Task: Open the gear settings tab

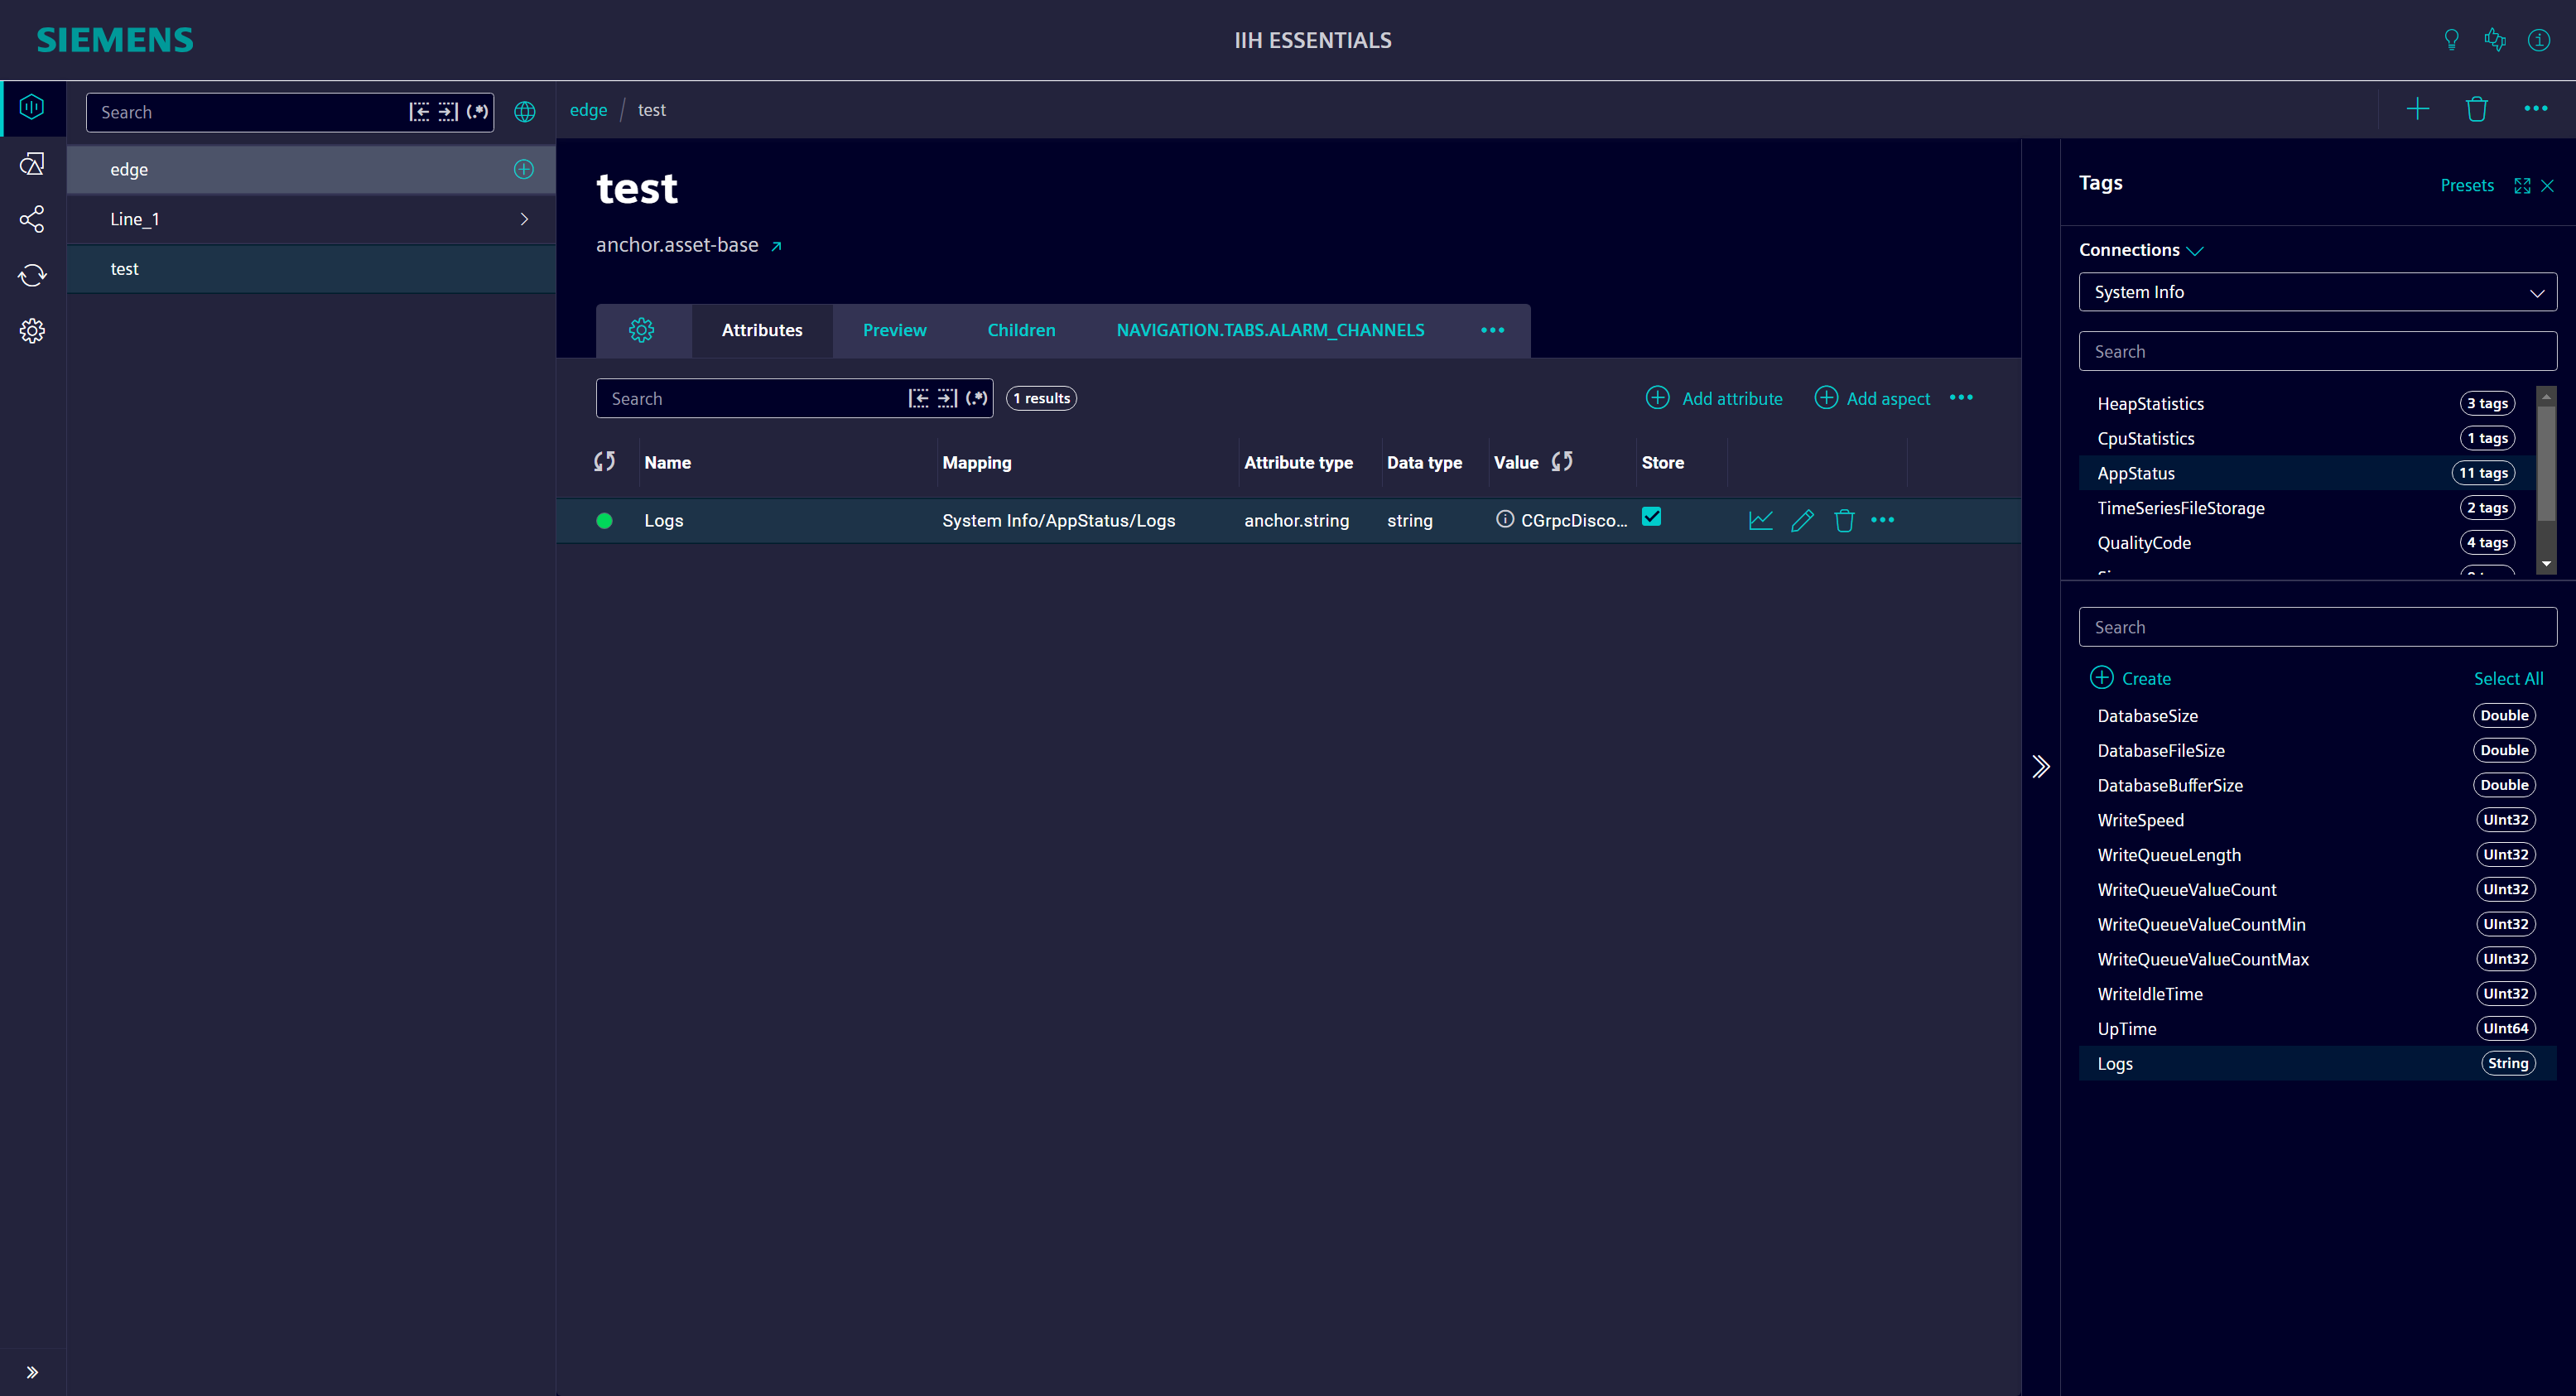Action: (x=642, y=330)
